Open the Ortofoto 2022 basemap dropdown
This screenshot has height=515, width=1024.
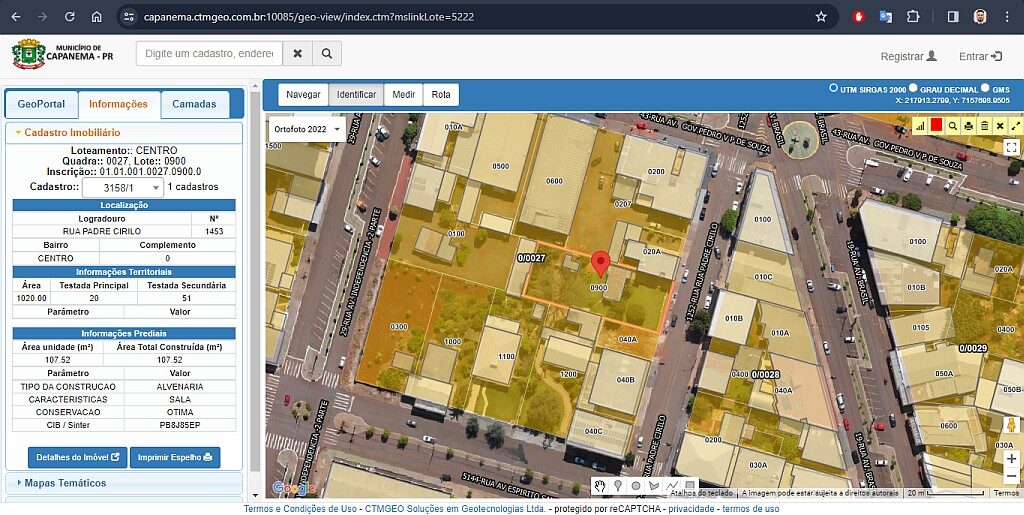click(307, 129)
